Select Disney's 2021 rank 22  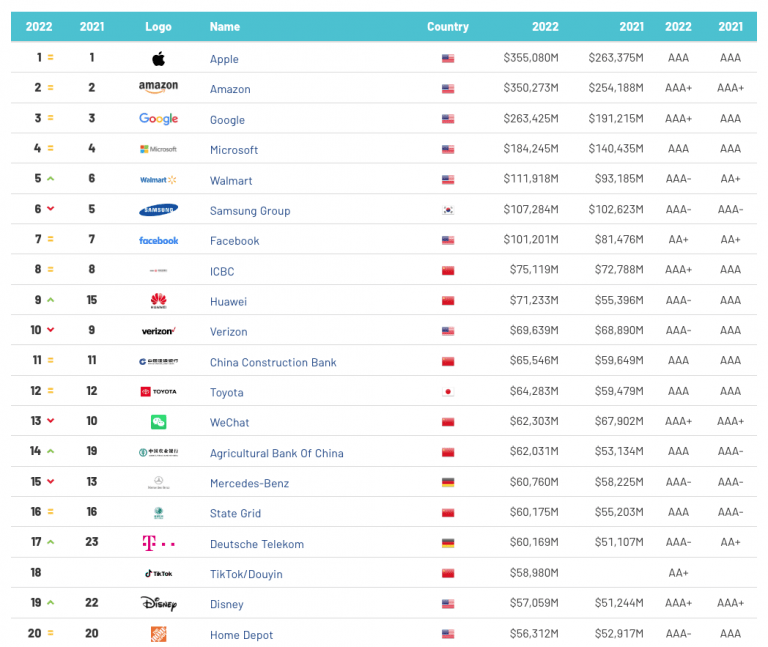coord(92,602)
